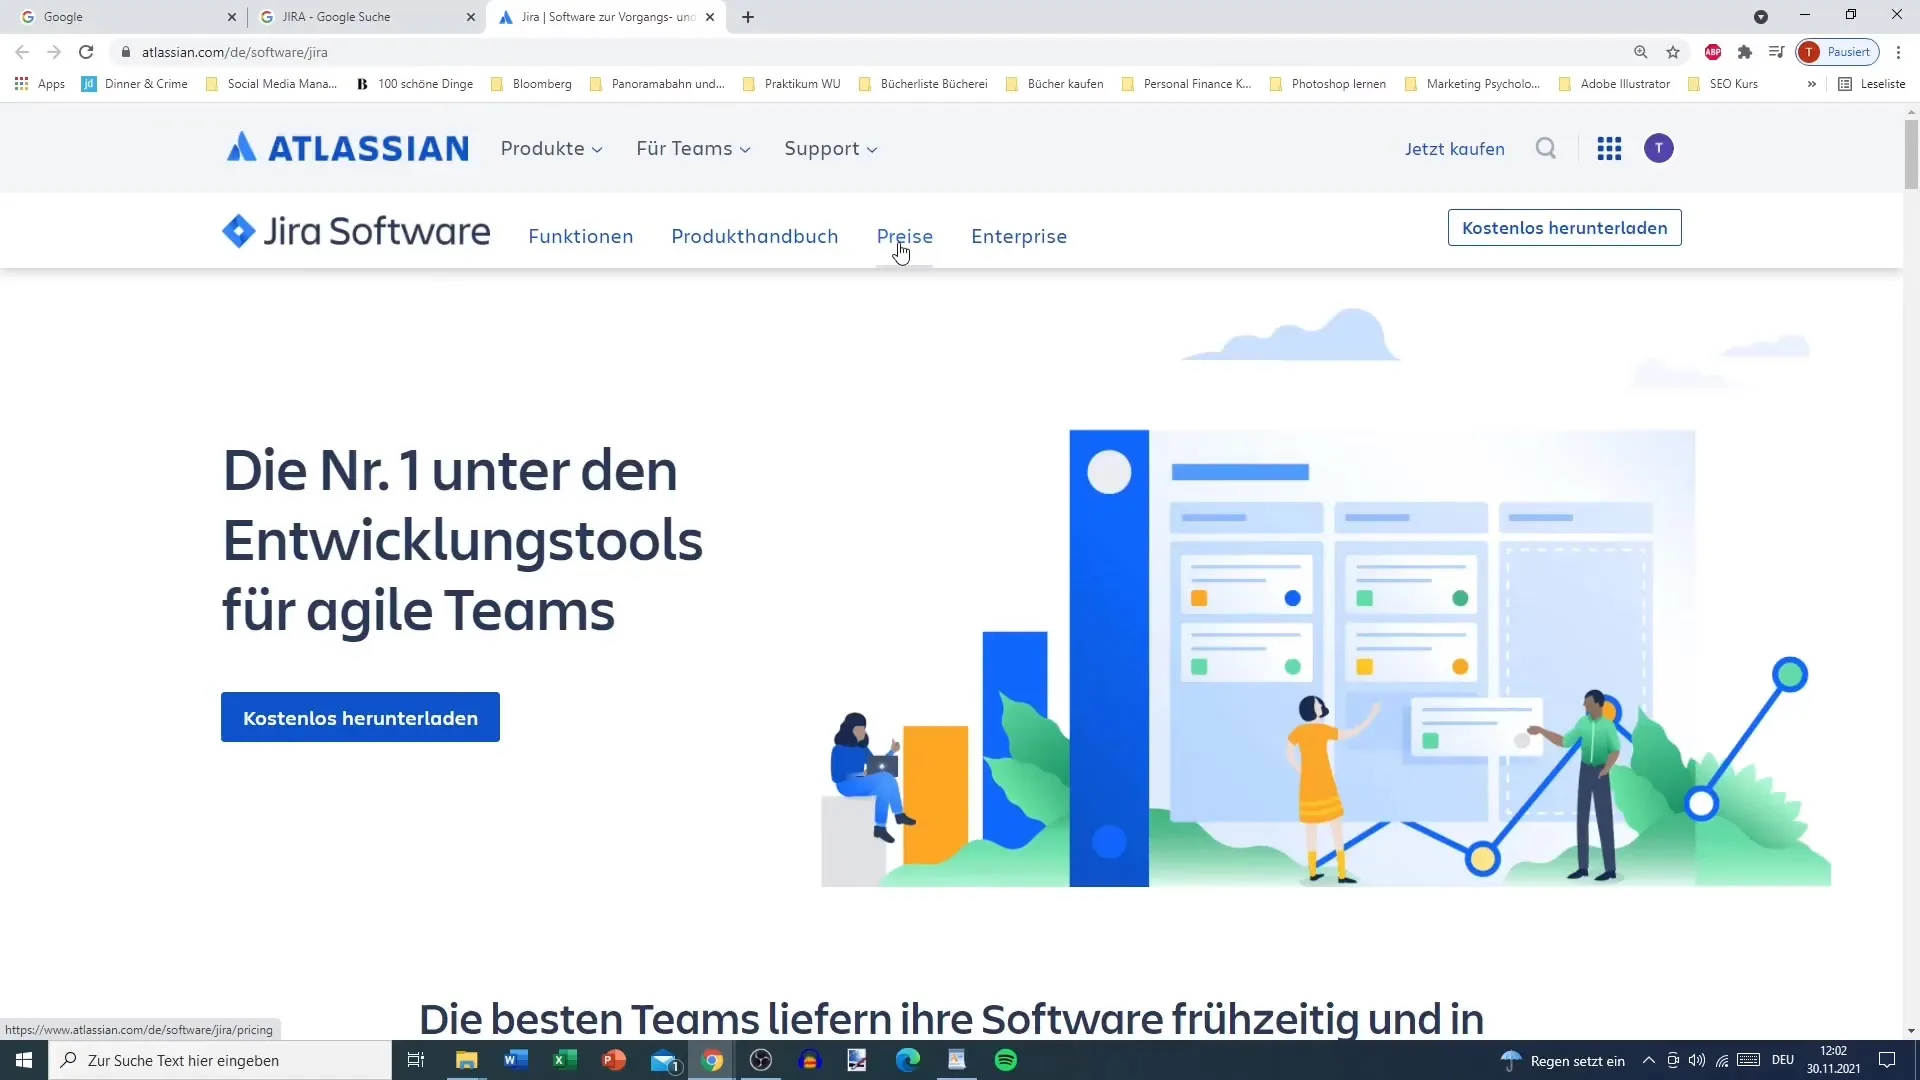Open the Preise page
Viewport: 1920px width, 1080px height.
coord(905,237)
